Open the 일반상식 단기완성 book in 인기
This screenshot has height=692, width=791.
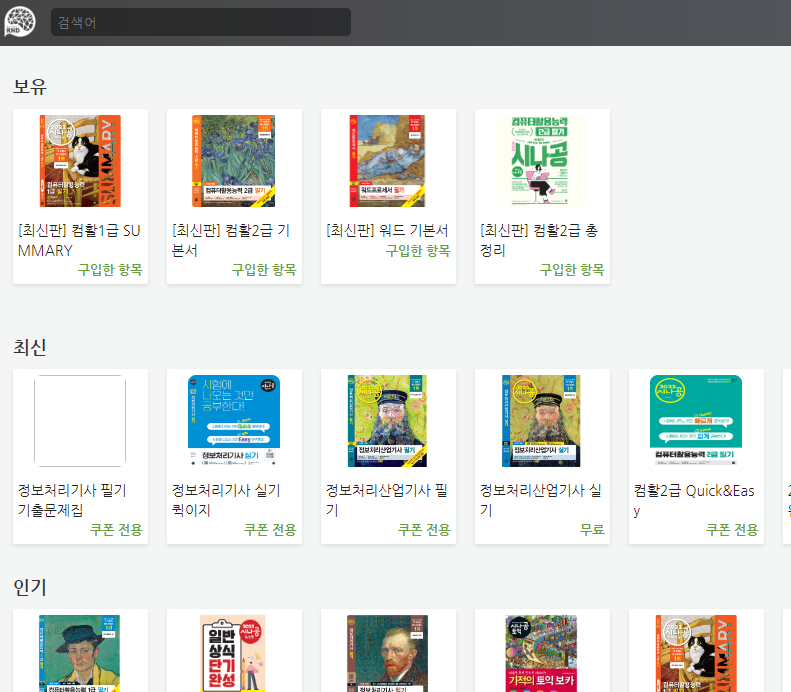point(234,652)
